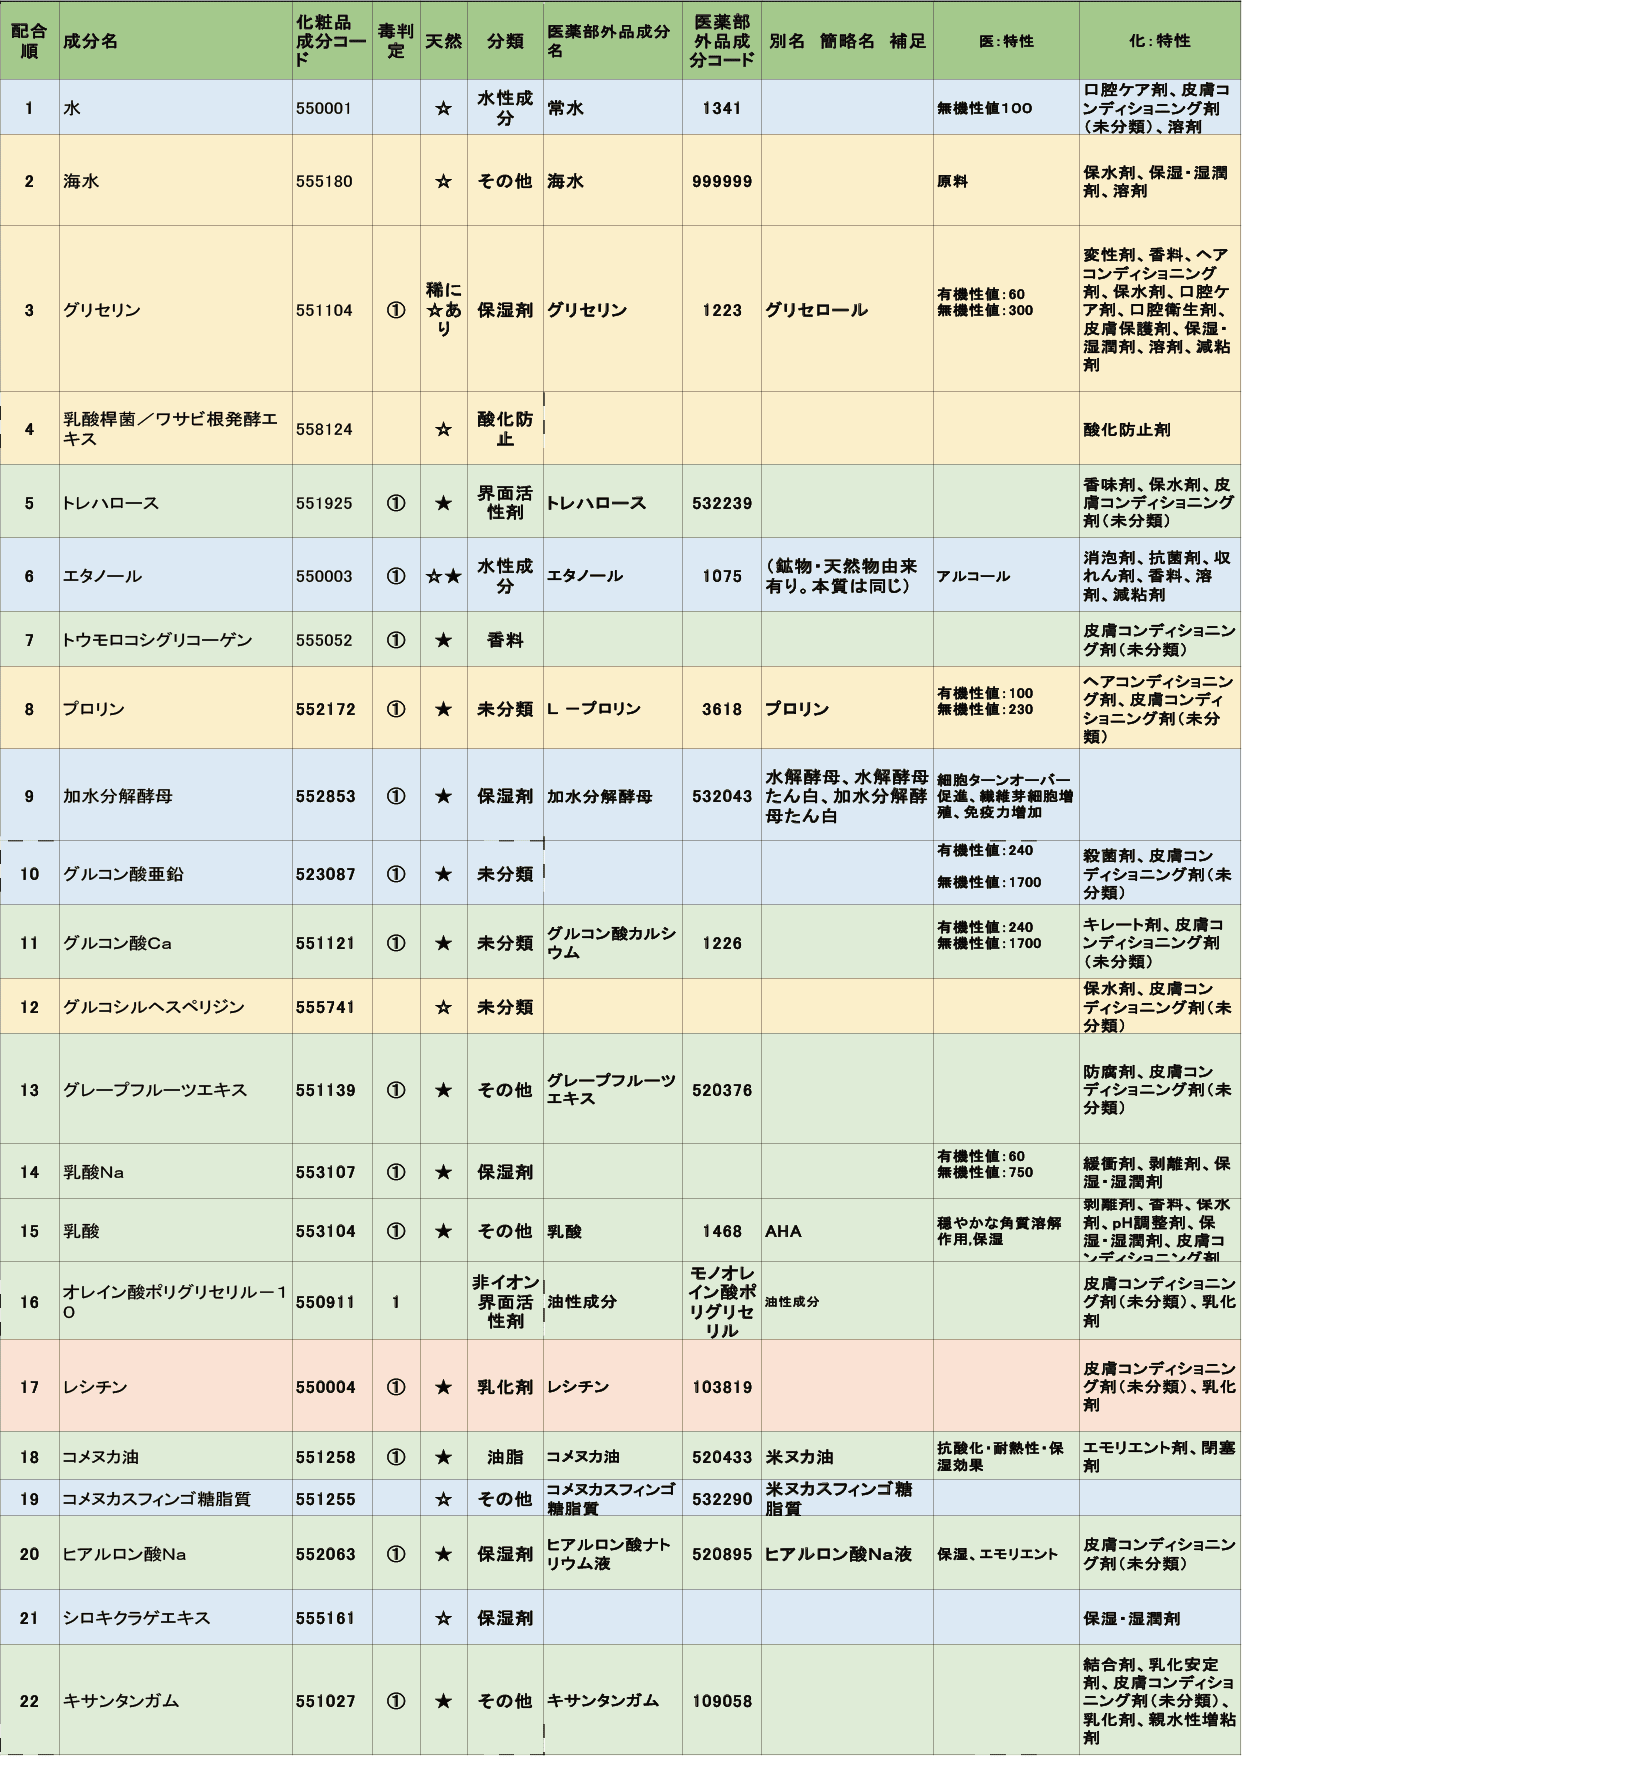This screenshot has width=1631, height=1775.
Task: Click the 医:特性 column header
Action: click(1006, 41)
